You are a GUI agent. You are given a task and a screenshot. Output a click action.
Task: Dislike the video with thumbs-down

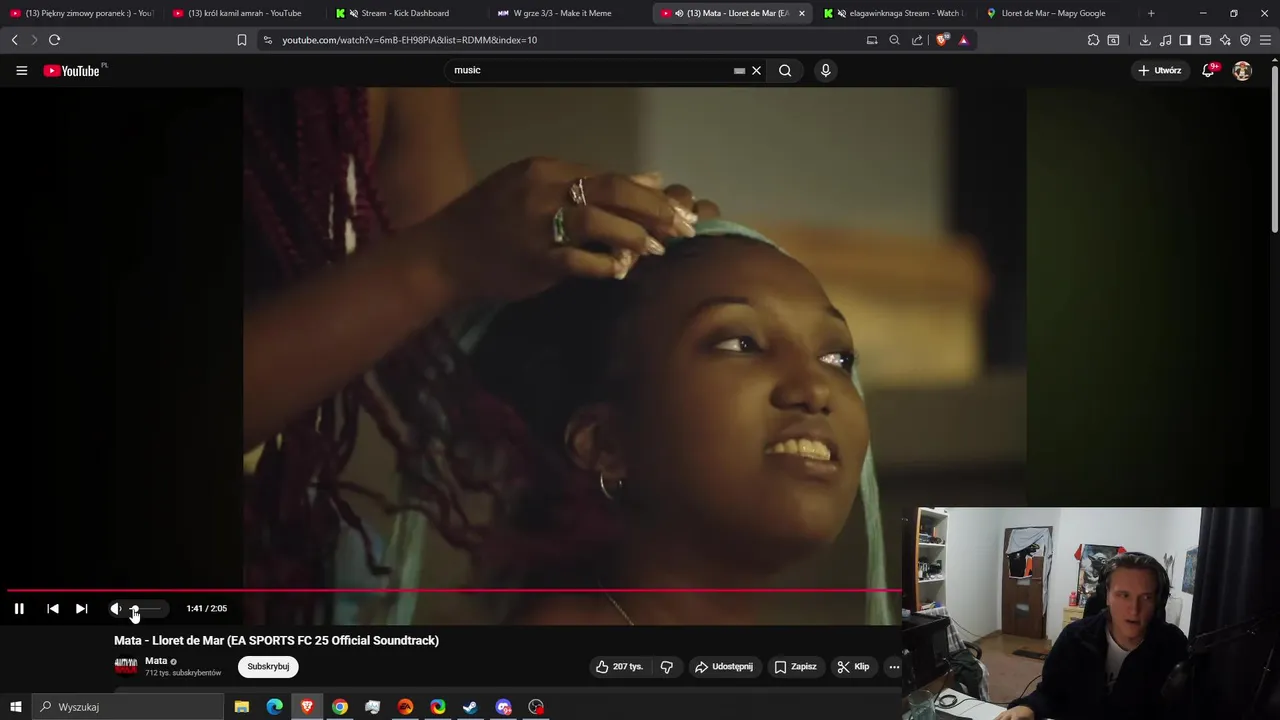click(667, 667)
